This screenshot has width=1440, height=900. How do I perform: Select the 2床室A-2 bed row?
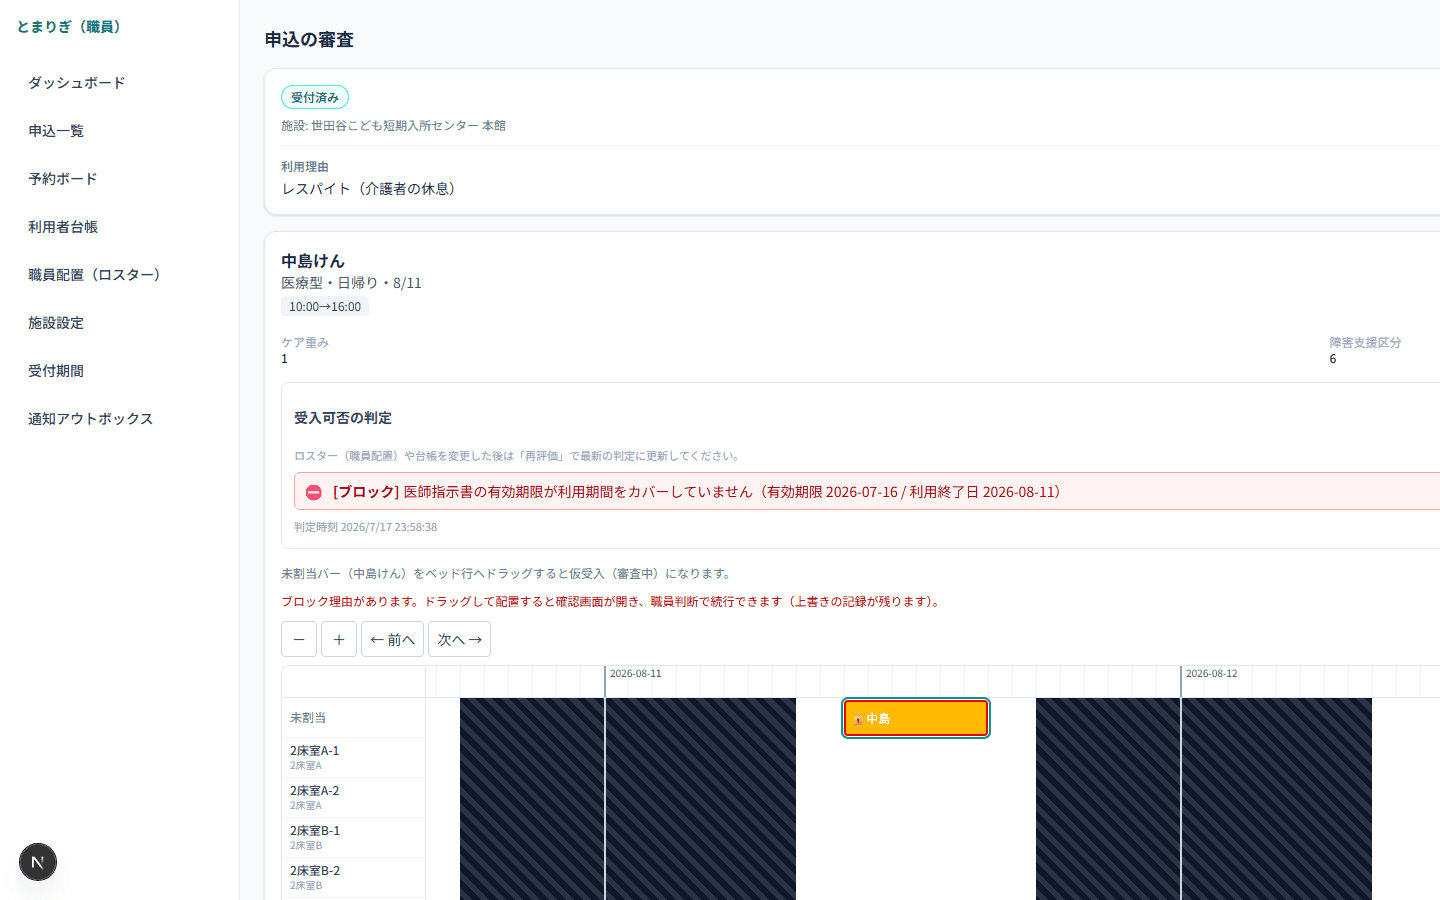click(x=353, y=797)
